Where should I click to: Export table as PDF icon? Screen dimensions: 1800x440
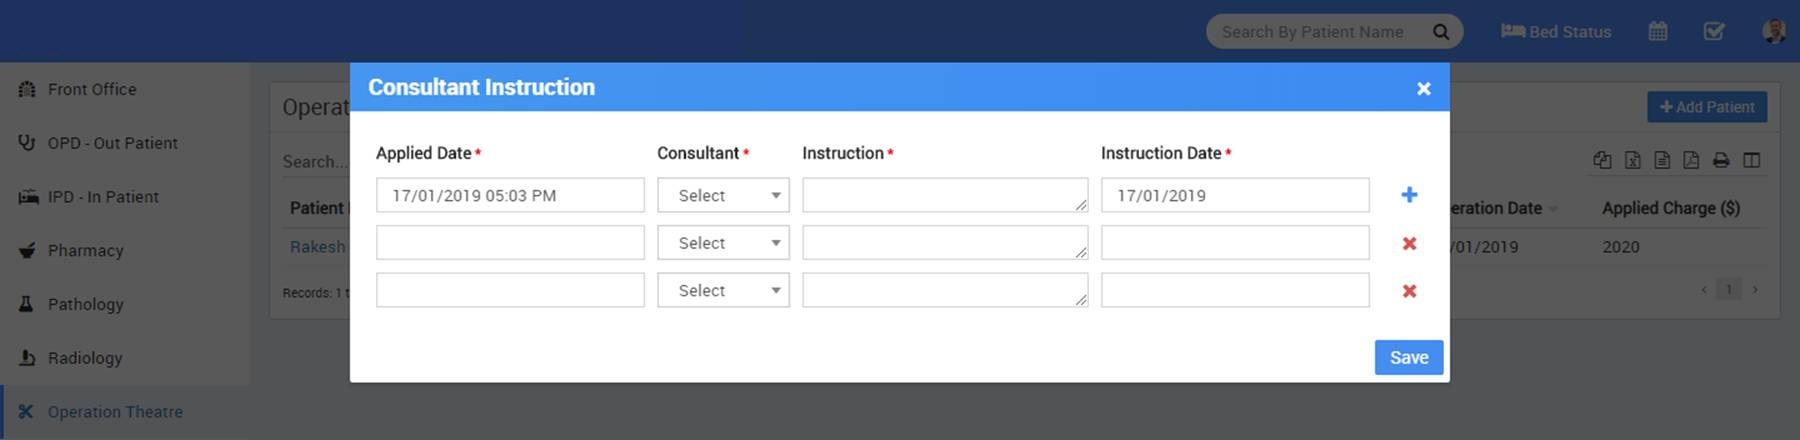[x=1691, y=160]
